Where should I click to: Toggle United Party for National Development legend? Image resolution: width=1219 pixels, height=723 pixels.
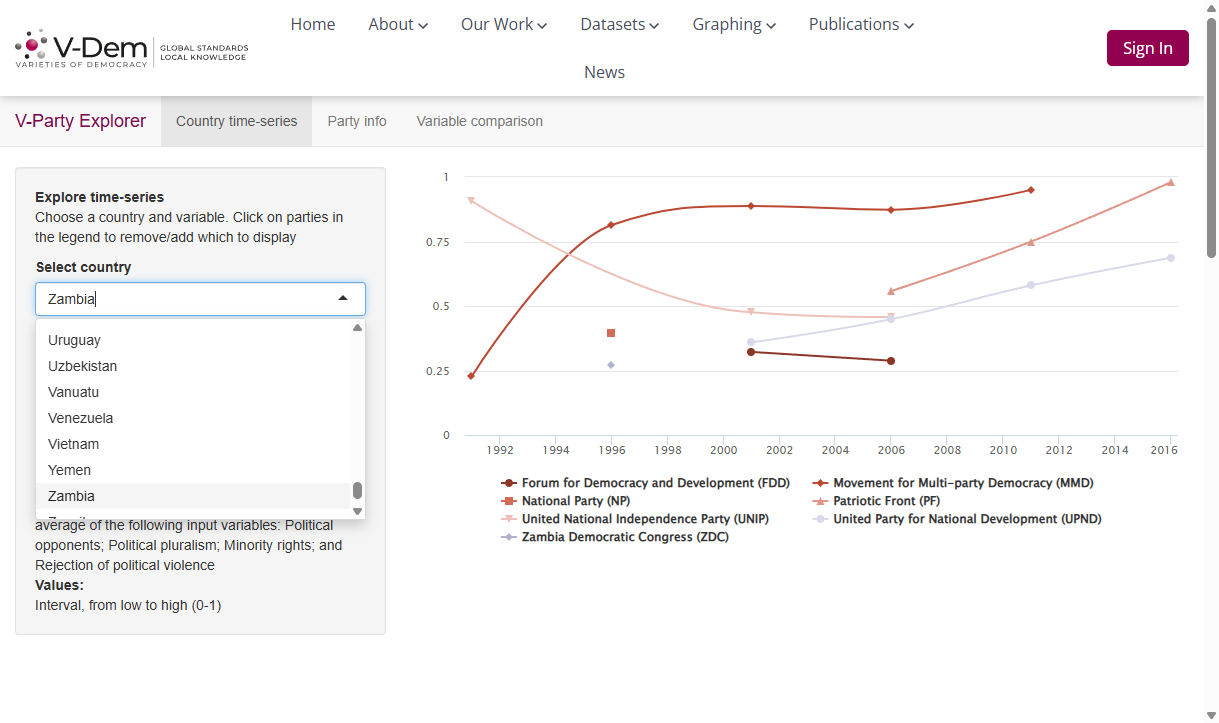tap(957, 519)
